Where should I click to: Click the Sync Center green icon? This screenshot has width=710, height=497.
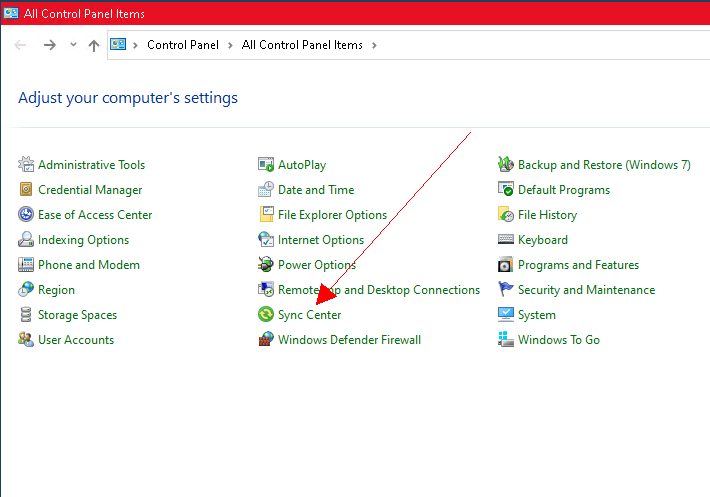[266, 315]
